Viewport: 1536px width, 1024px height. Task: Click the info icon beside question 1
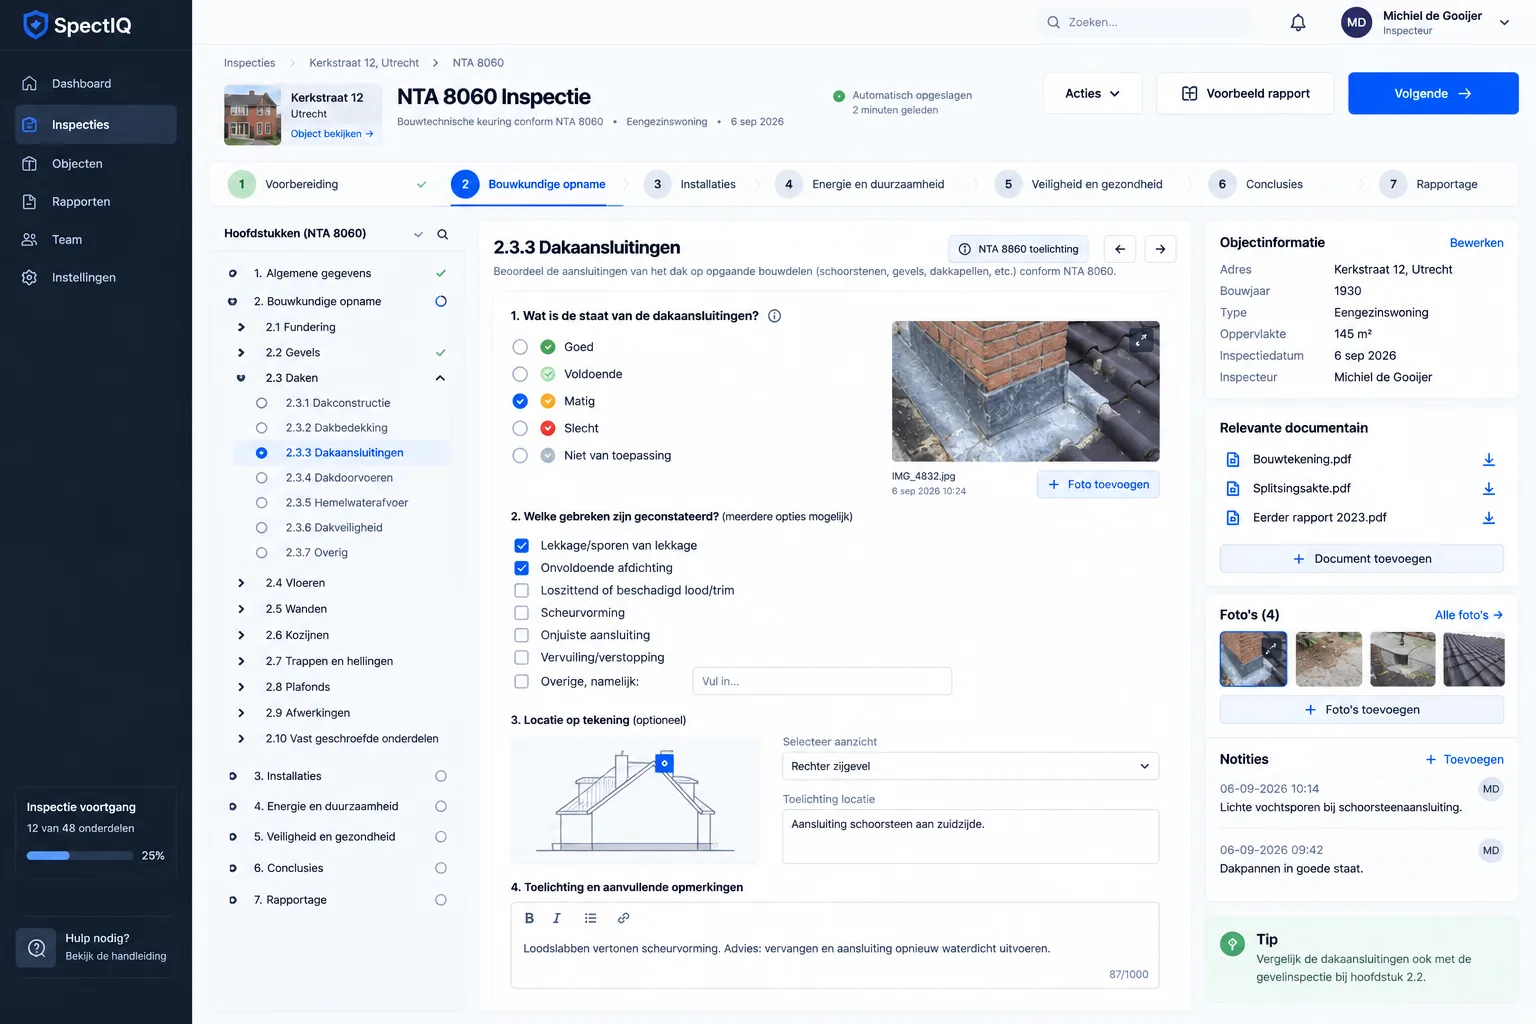tap(774, 316)
